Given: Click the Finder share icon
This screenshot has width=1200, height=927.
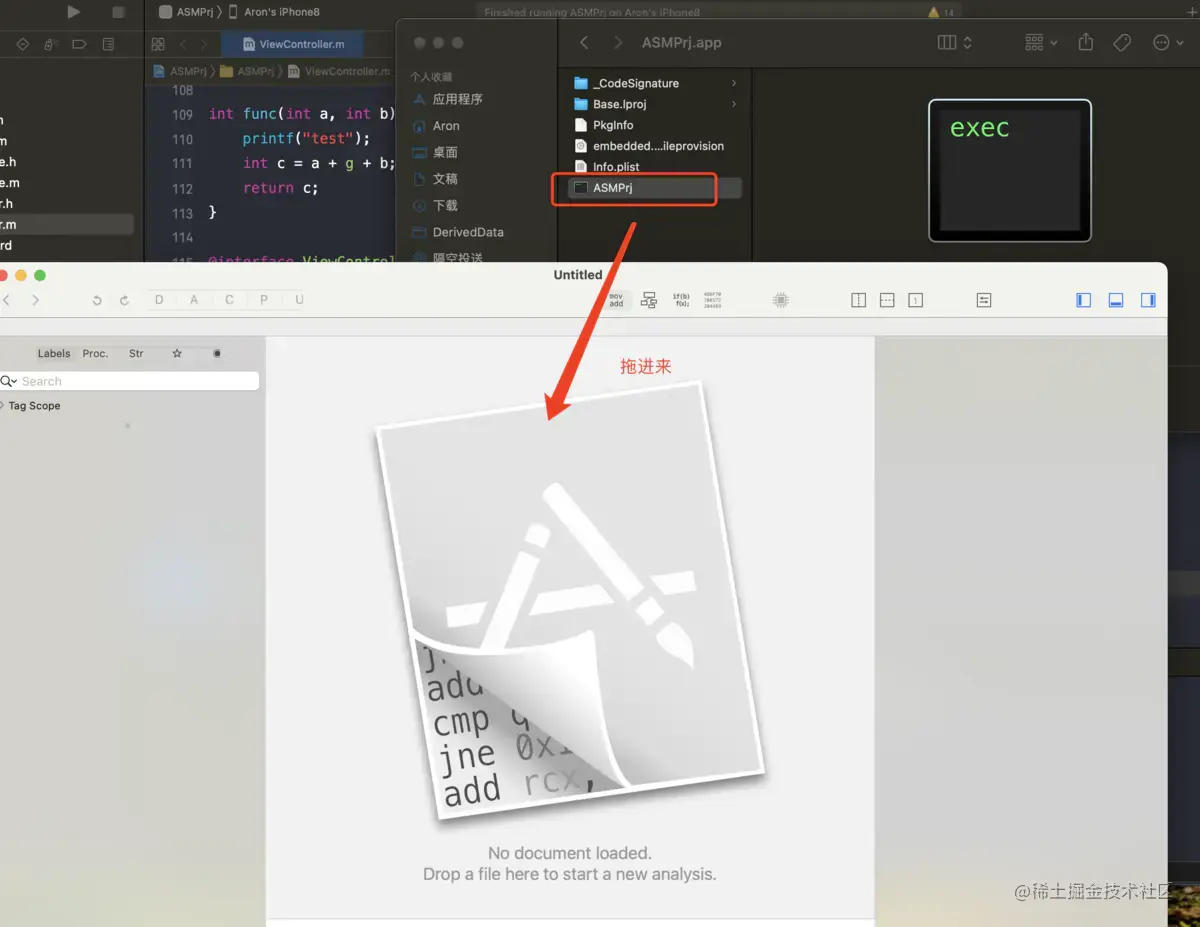Looking at the screenshot, I should (x=1086, y=43).
